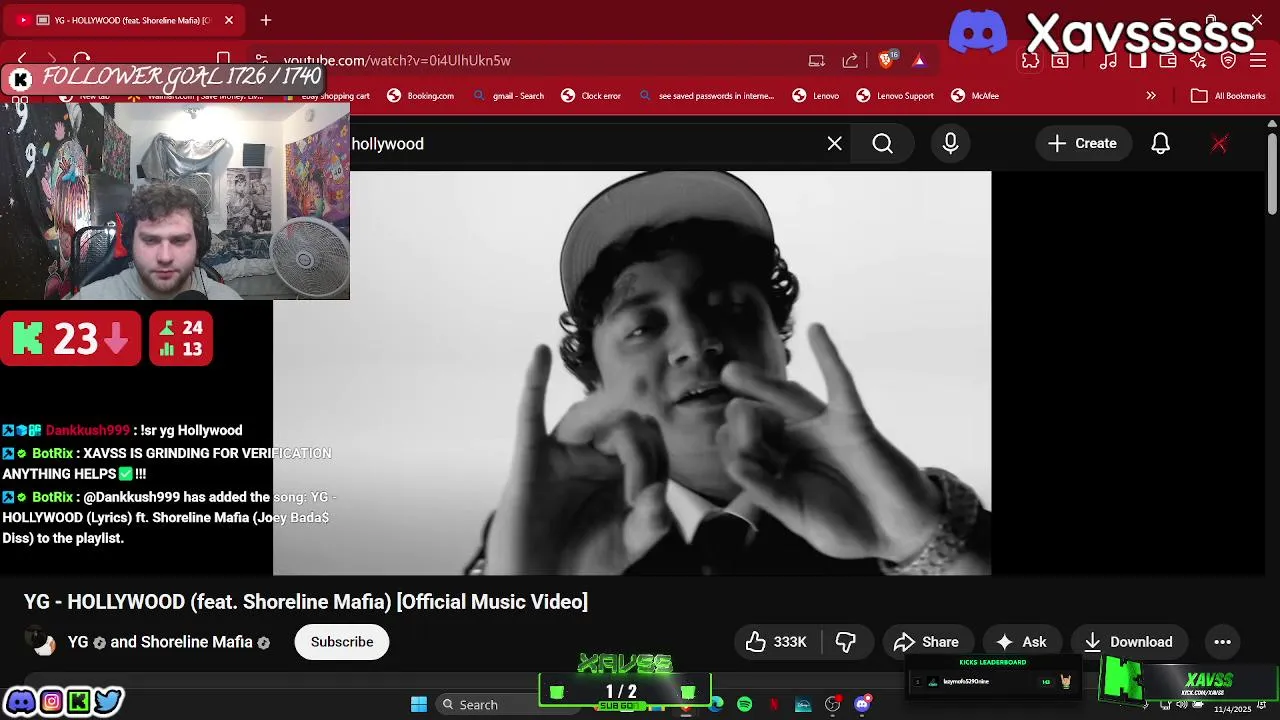Start voice search with microphone icon
This screenshot has height=720, width=1280.
point(950,144)
